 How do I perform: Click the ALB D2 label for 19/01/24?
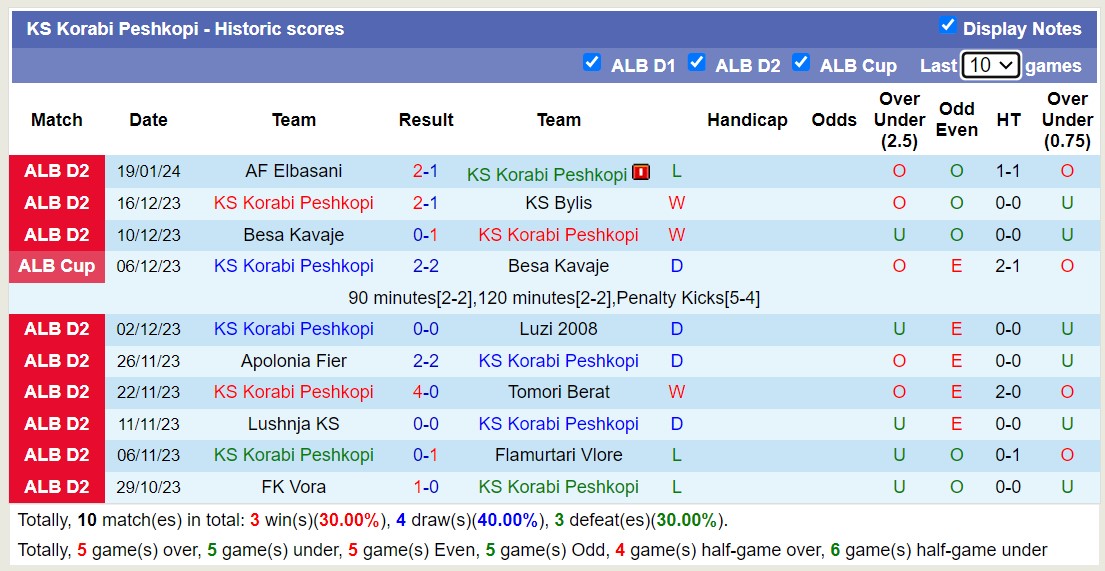click(57, 171)
